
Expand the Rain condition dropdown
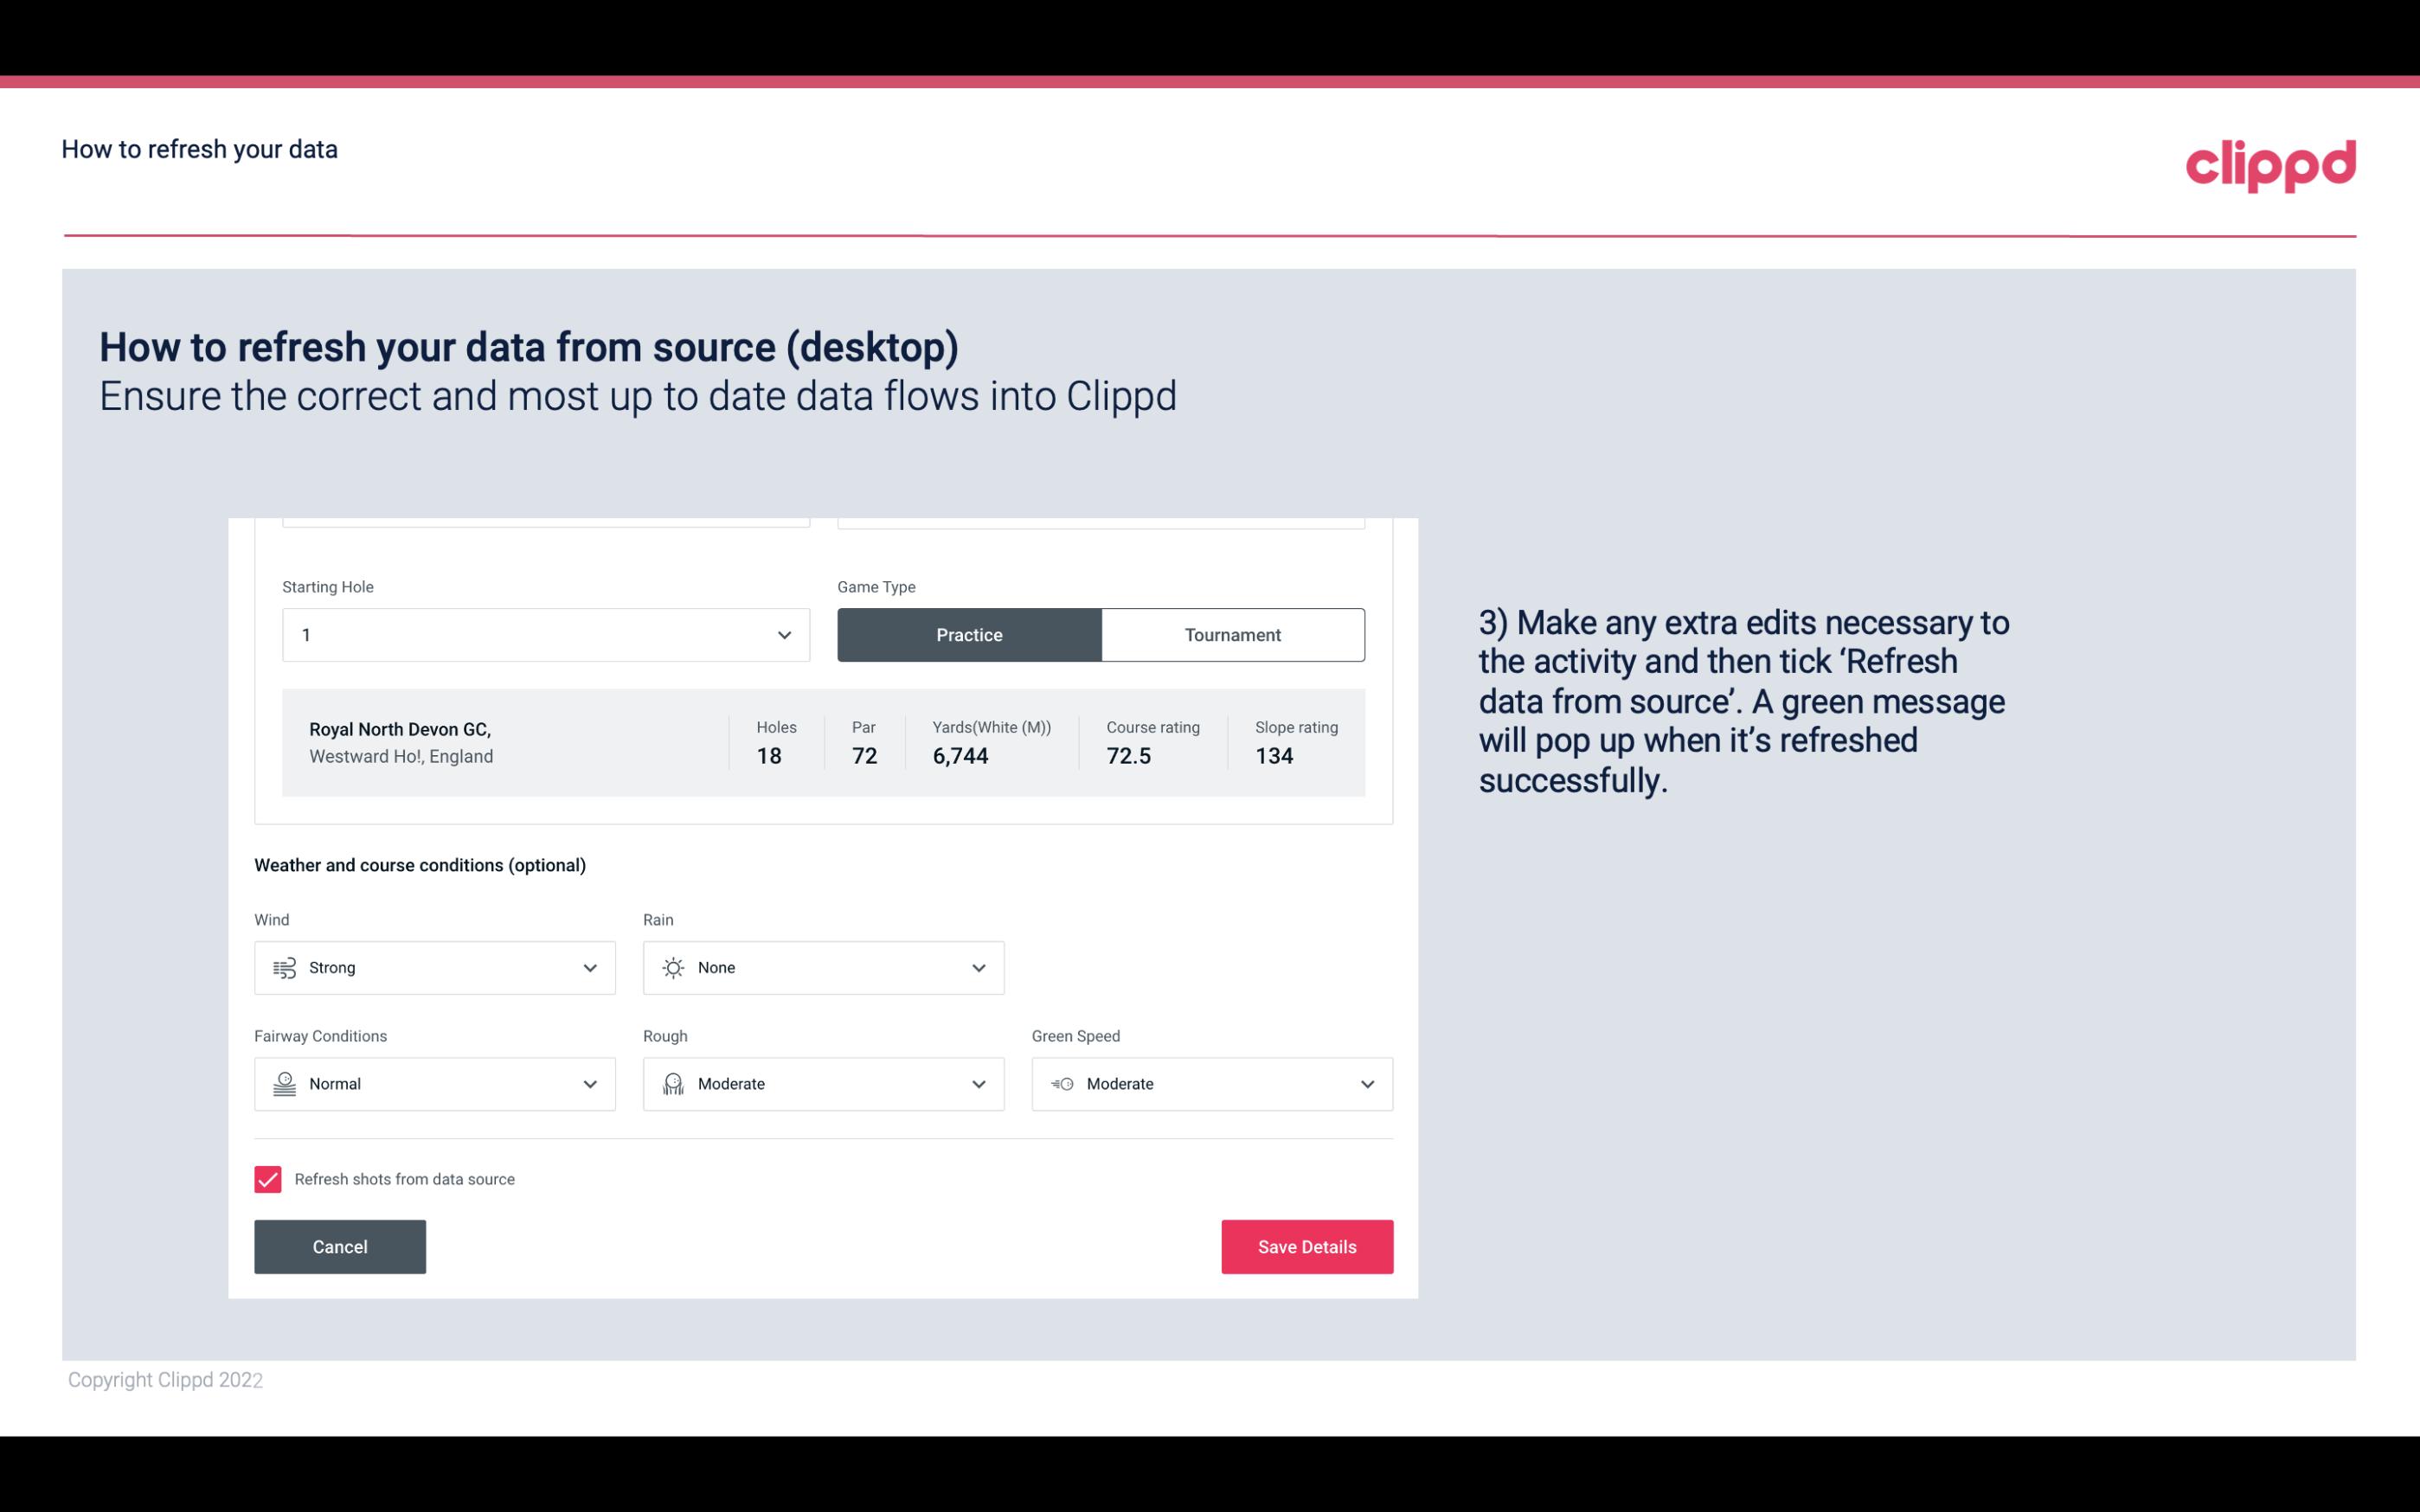pyautogui.click(x=978, y=967)
